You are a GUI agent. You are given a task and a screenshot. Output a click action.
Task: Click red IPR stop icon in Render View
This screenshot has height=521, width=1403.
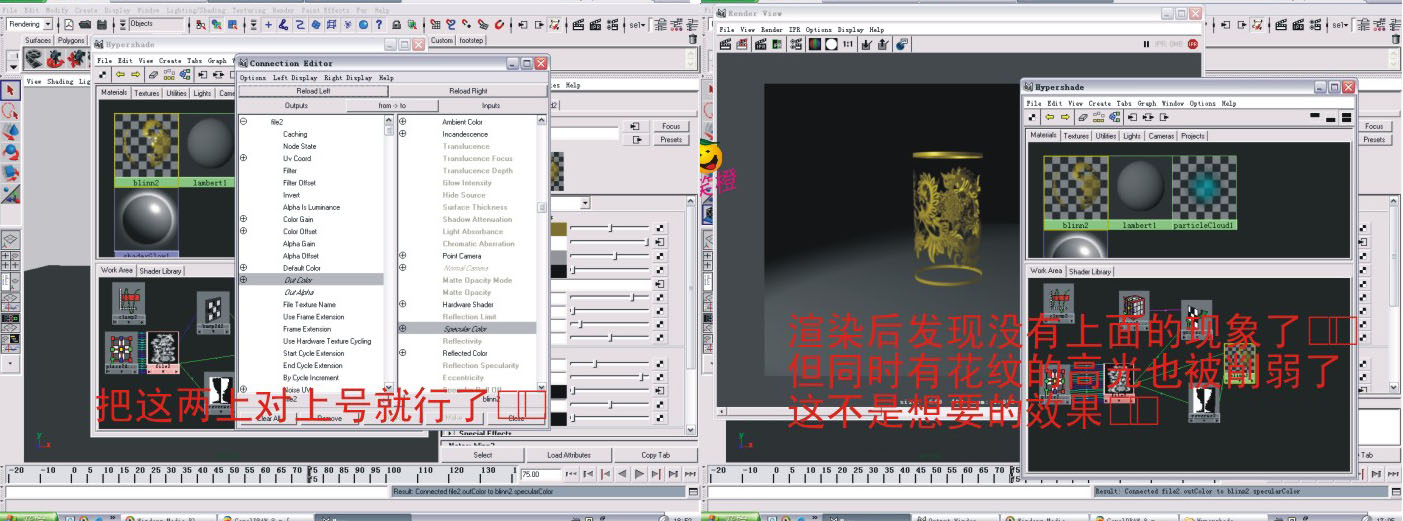[x=1192, y=44]
